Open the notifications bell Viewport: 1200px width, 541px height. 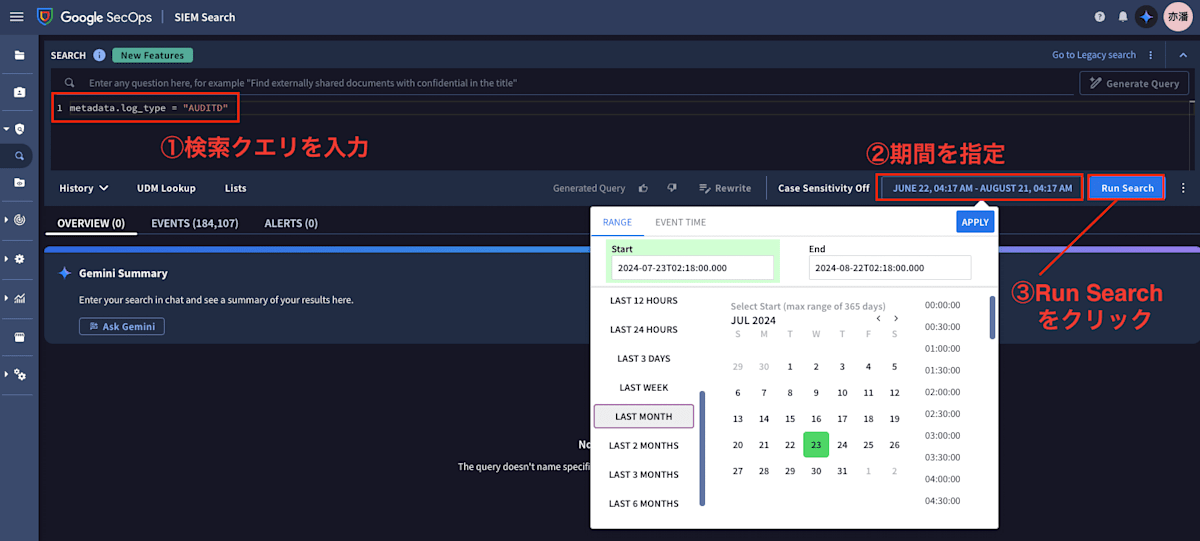(1123, 17)
